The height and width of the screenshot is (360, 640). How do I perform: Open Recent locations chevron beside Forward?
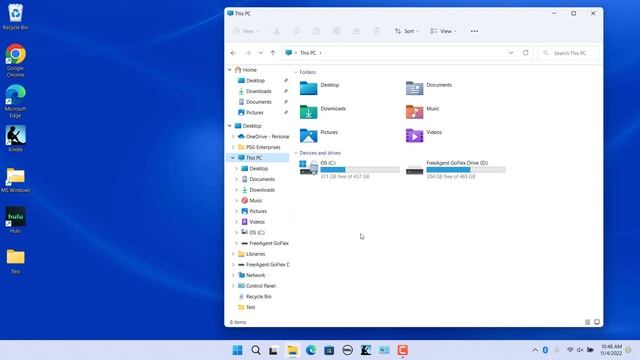(x=260, y=53)
